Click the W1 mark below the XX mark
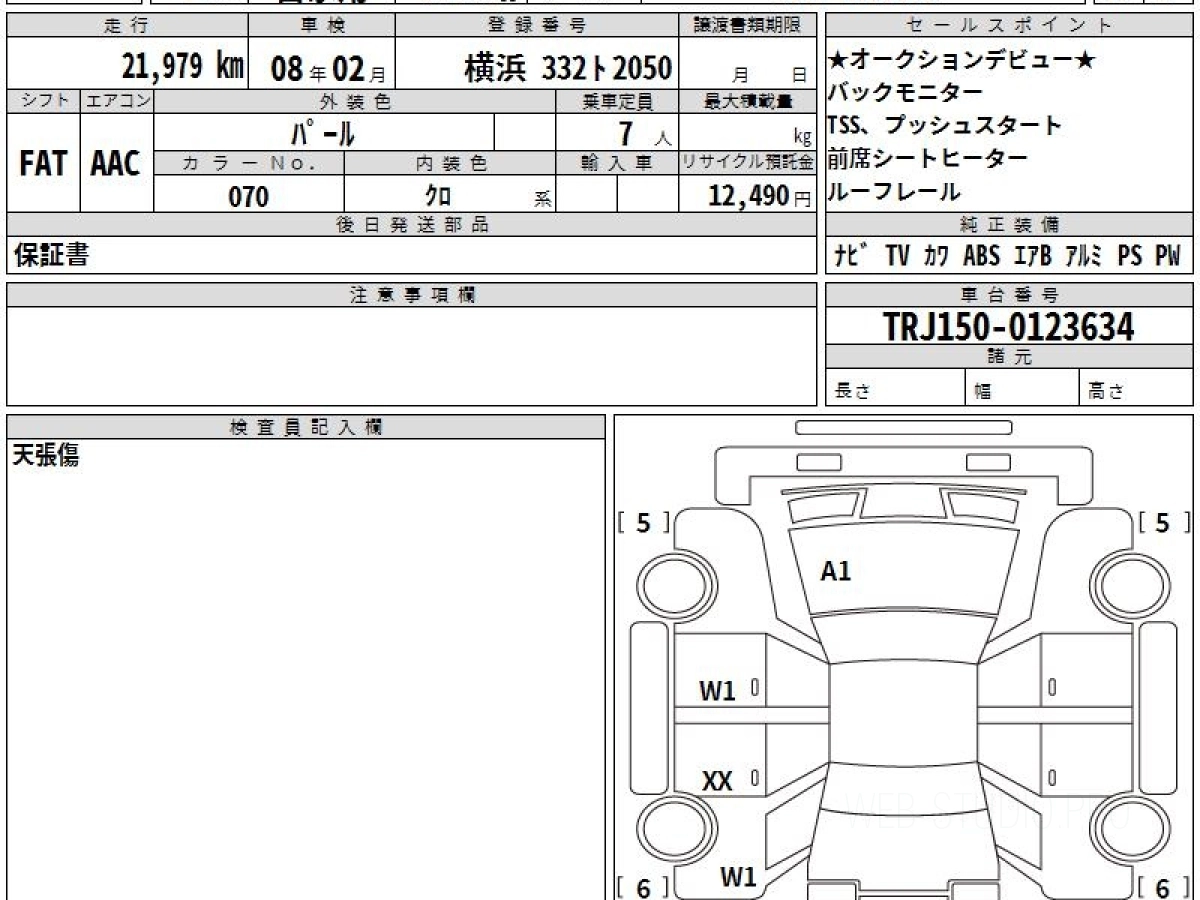Image resolution: width=1200 pixels, height=900 pixels. 738,877
